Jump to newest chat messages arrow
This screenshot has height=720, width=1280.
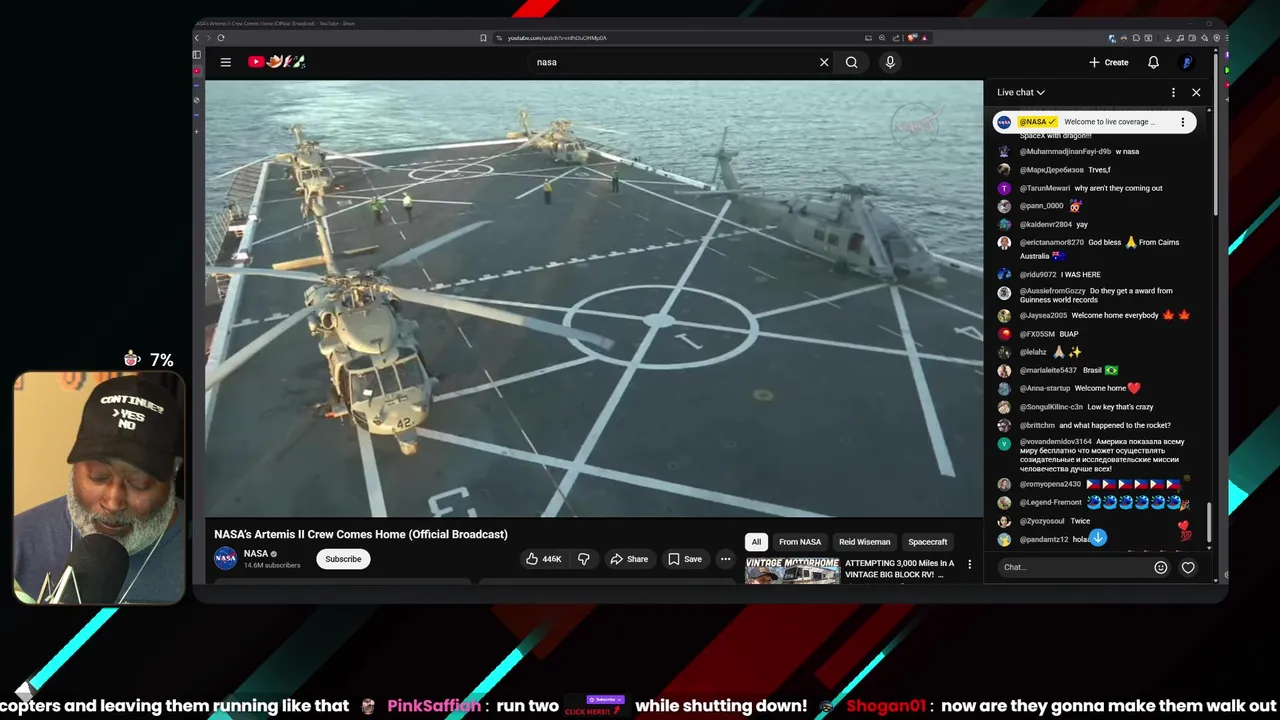[x=1098, y=538]
